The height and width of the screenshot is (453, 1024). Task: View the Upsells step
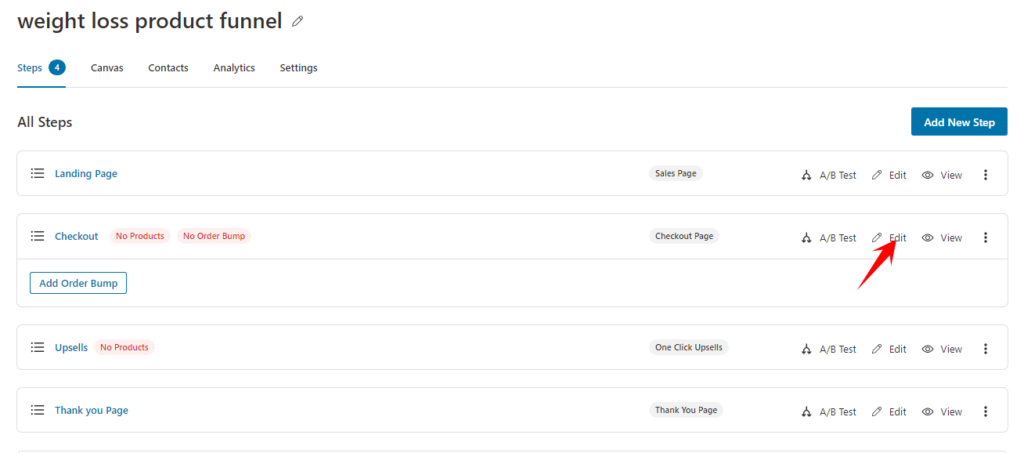pyautogui.click(x=942, y=349)
